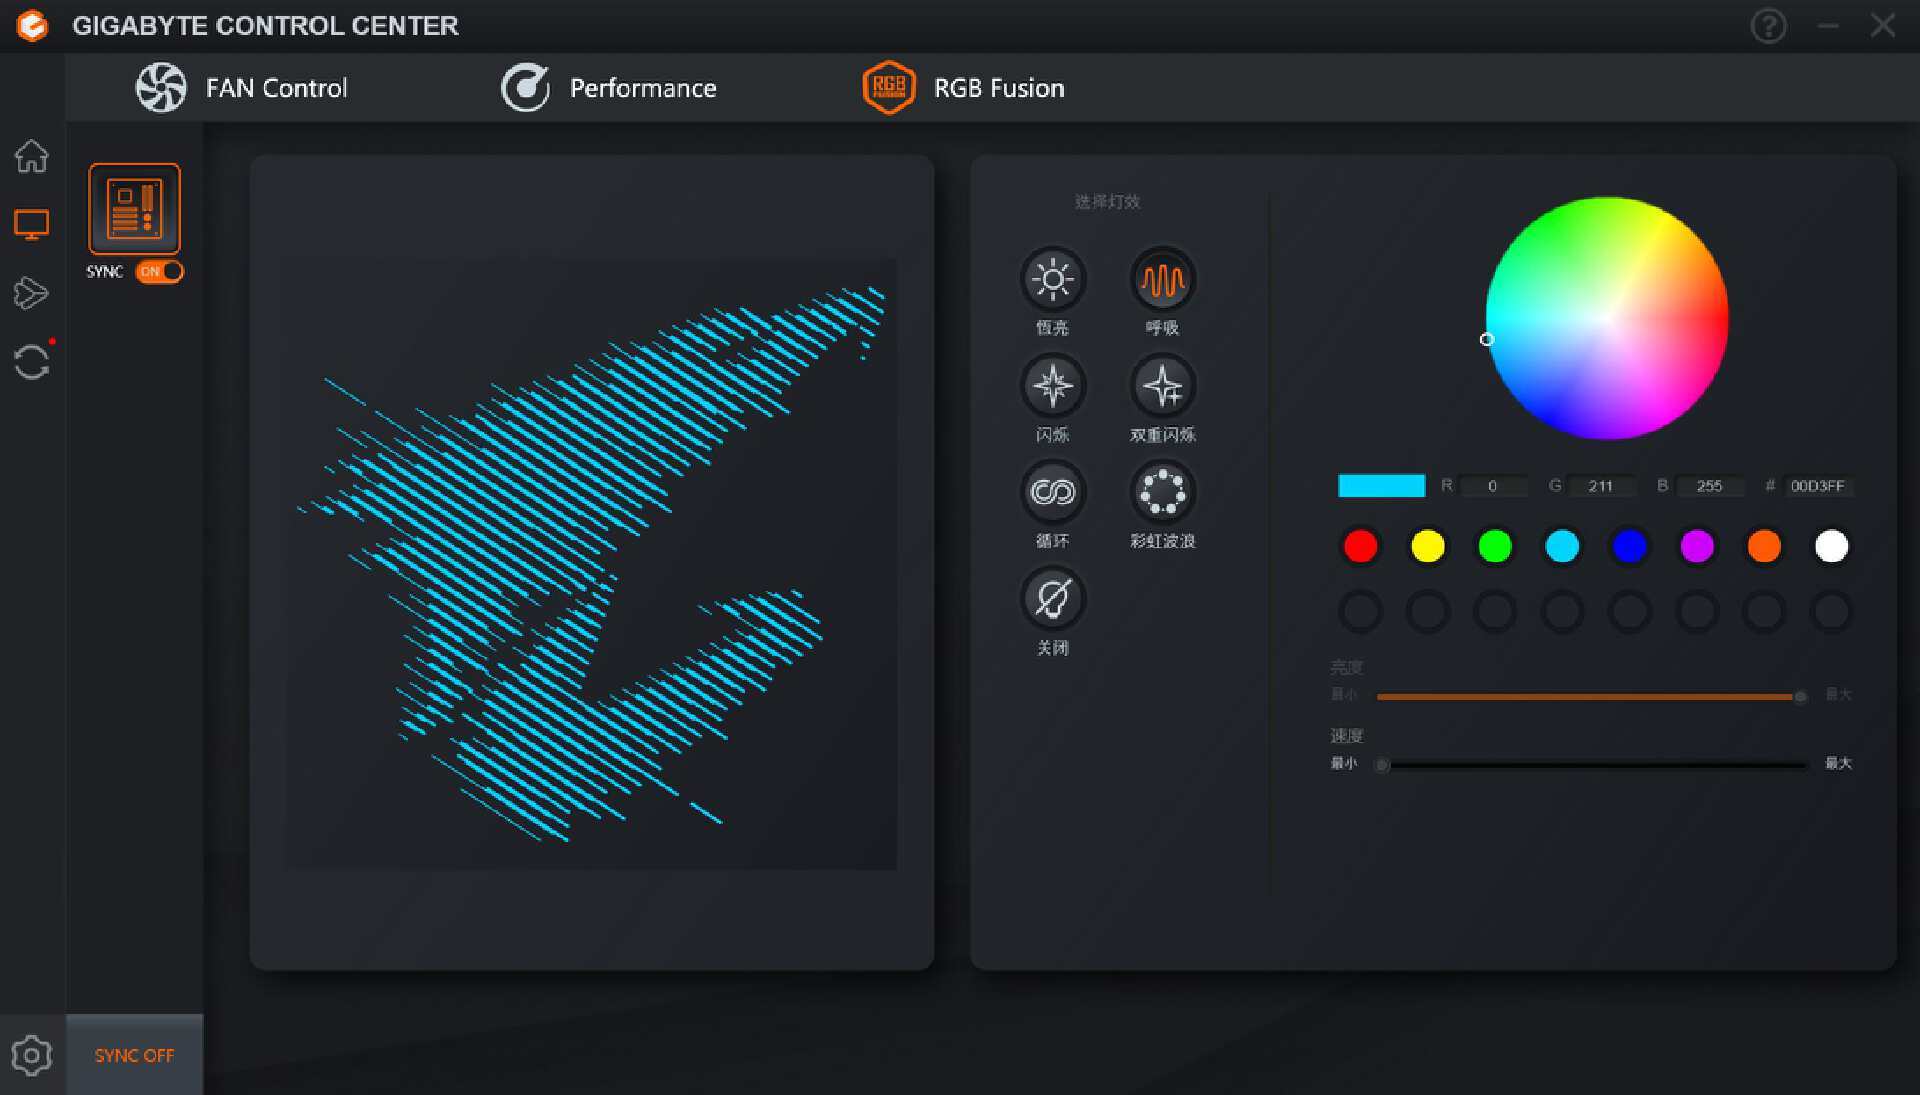Choose the double flash 双重闪烁 effect
The height and width of the screenshot is (1095, 1920).
(1162, 386)
